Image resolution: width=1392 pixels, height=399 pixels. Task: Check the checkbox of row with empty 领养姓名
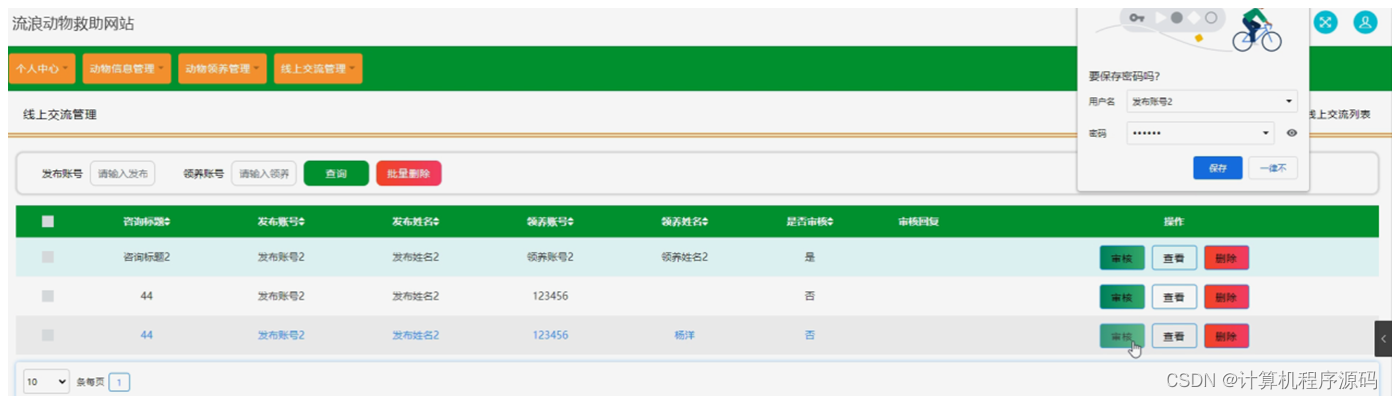point(48,296)
